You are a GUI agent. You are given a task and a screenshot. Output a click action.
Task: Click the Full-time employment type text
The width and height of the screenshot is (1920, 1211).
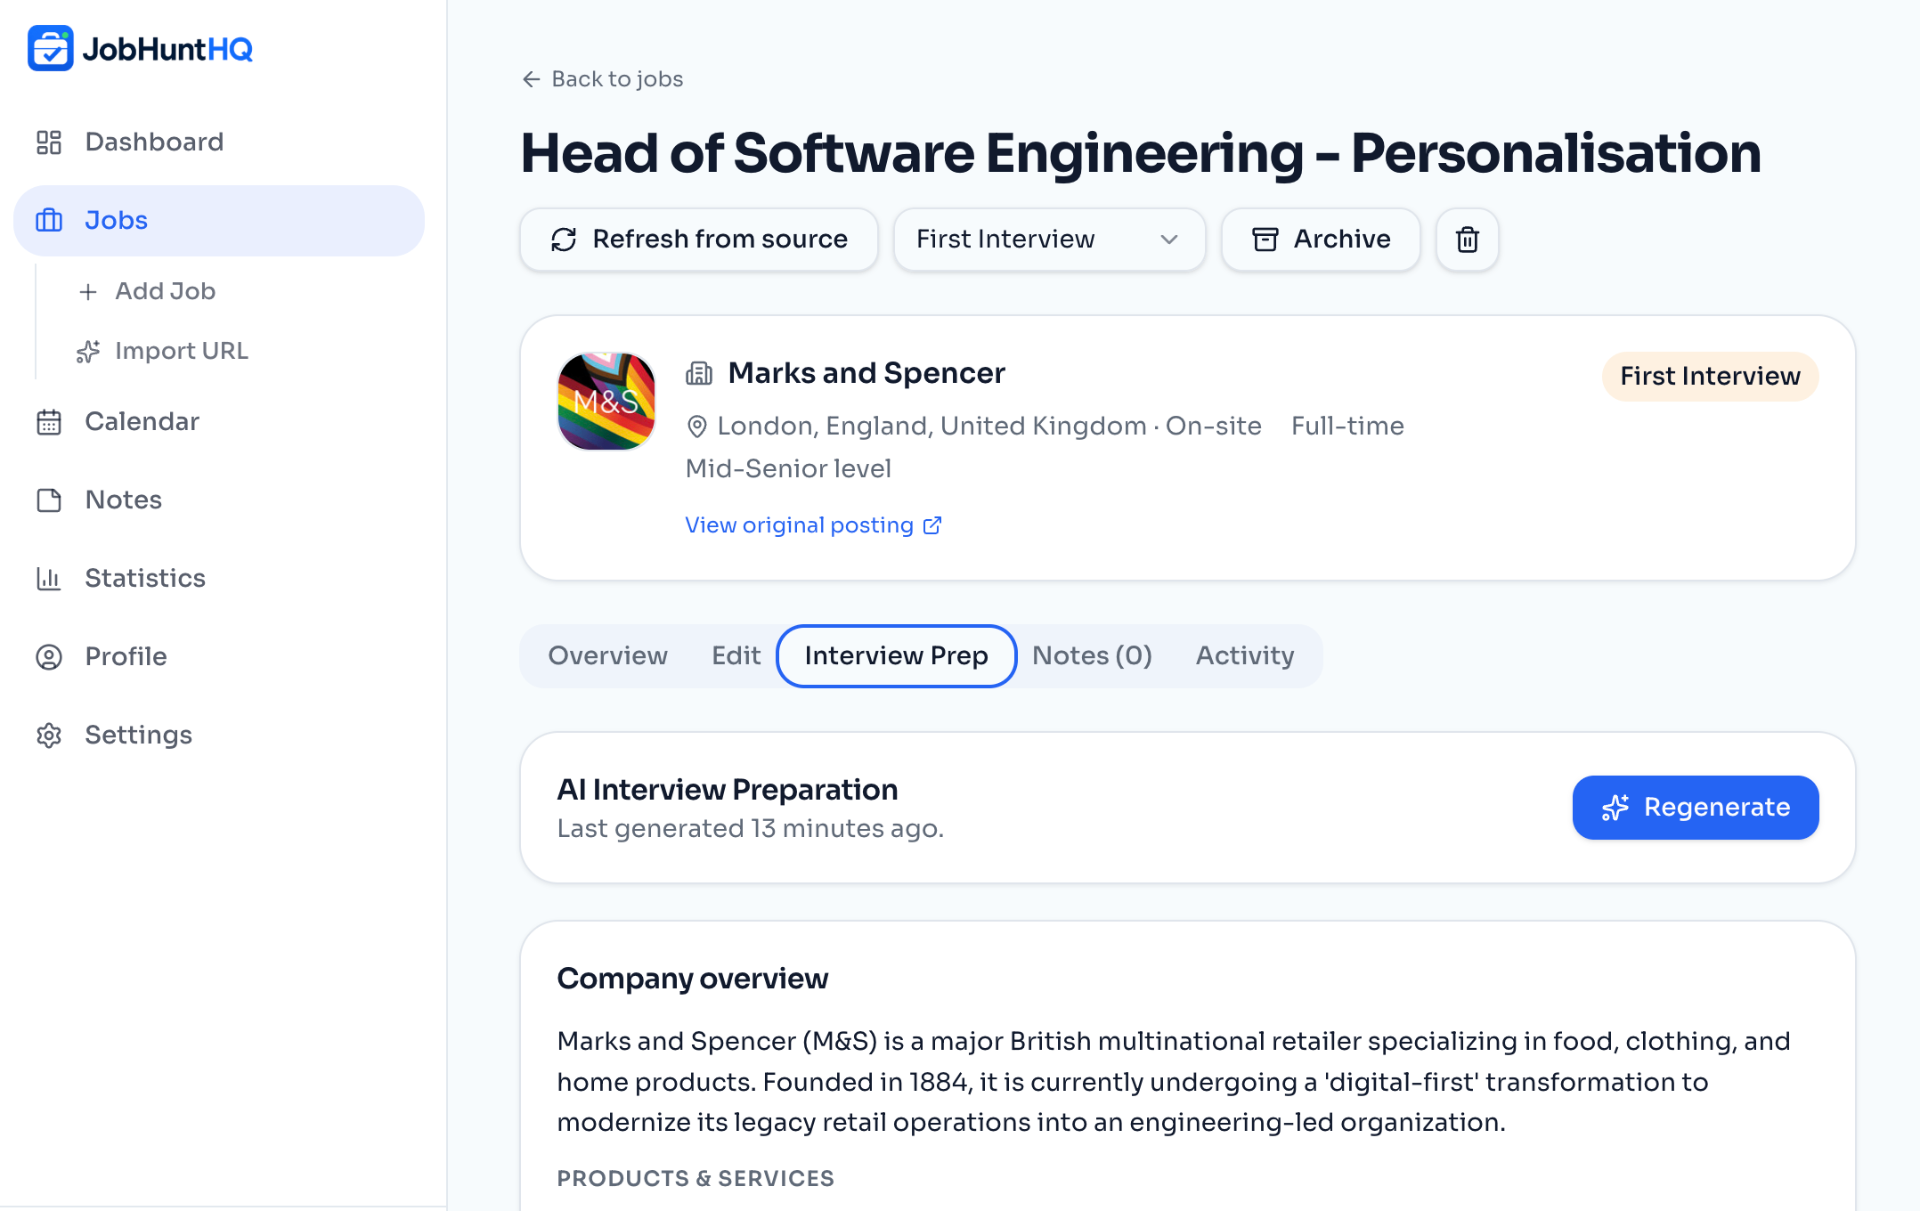pyautogui.click(x=1347, y=426)
